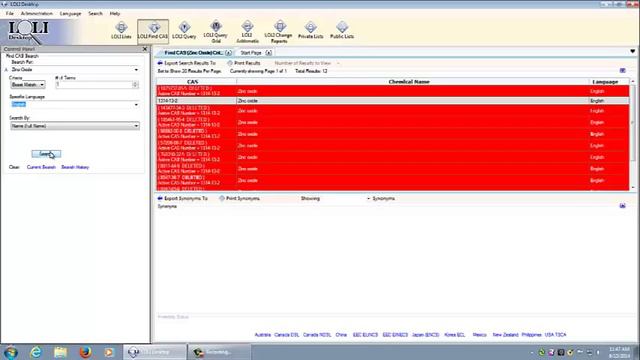The width and height of the screenshot is (640, 360).
Task: Open the document tab list arrow
Action: click(x=632, y=51)
